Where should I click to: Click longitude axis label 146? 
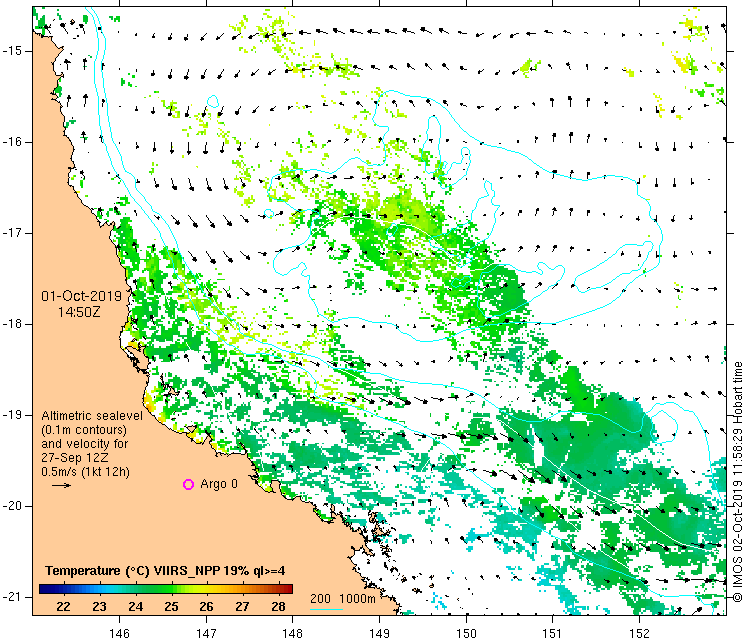click(119, 633)
